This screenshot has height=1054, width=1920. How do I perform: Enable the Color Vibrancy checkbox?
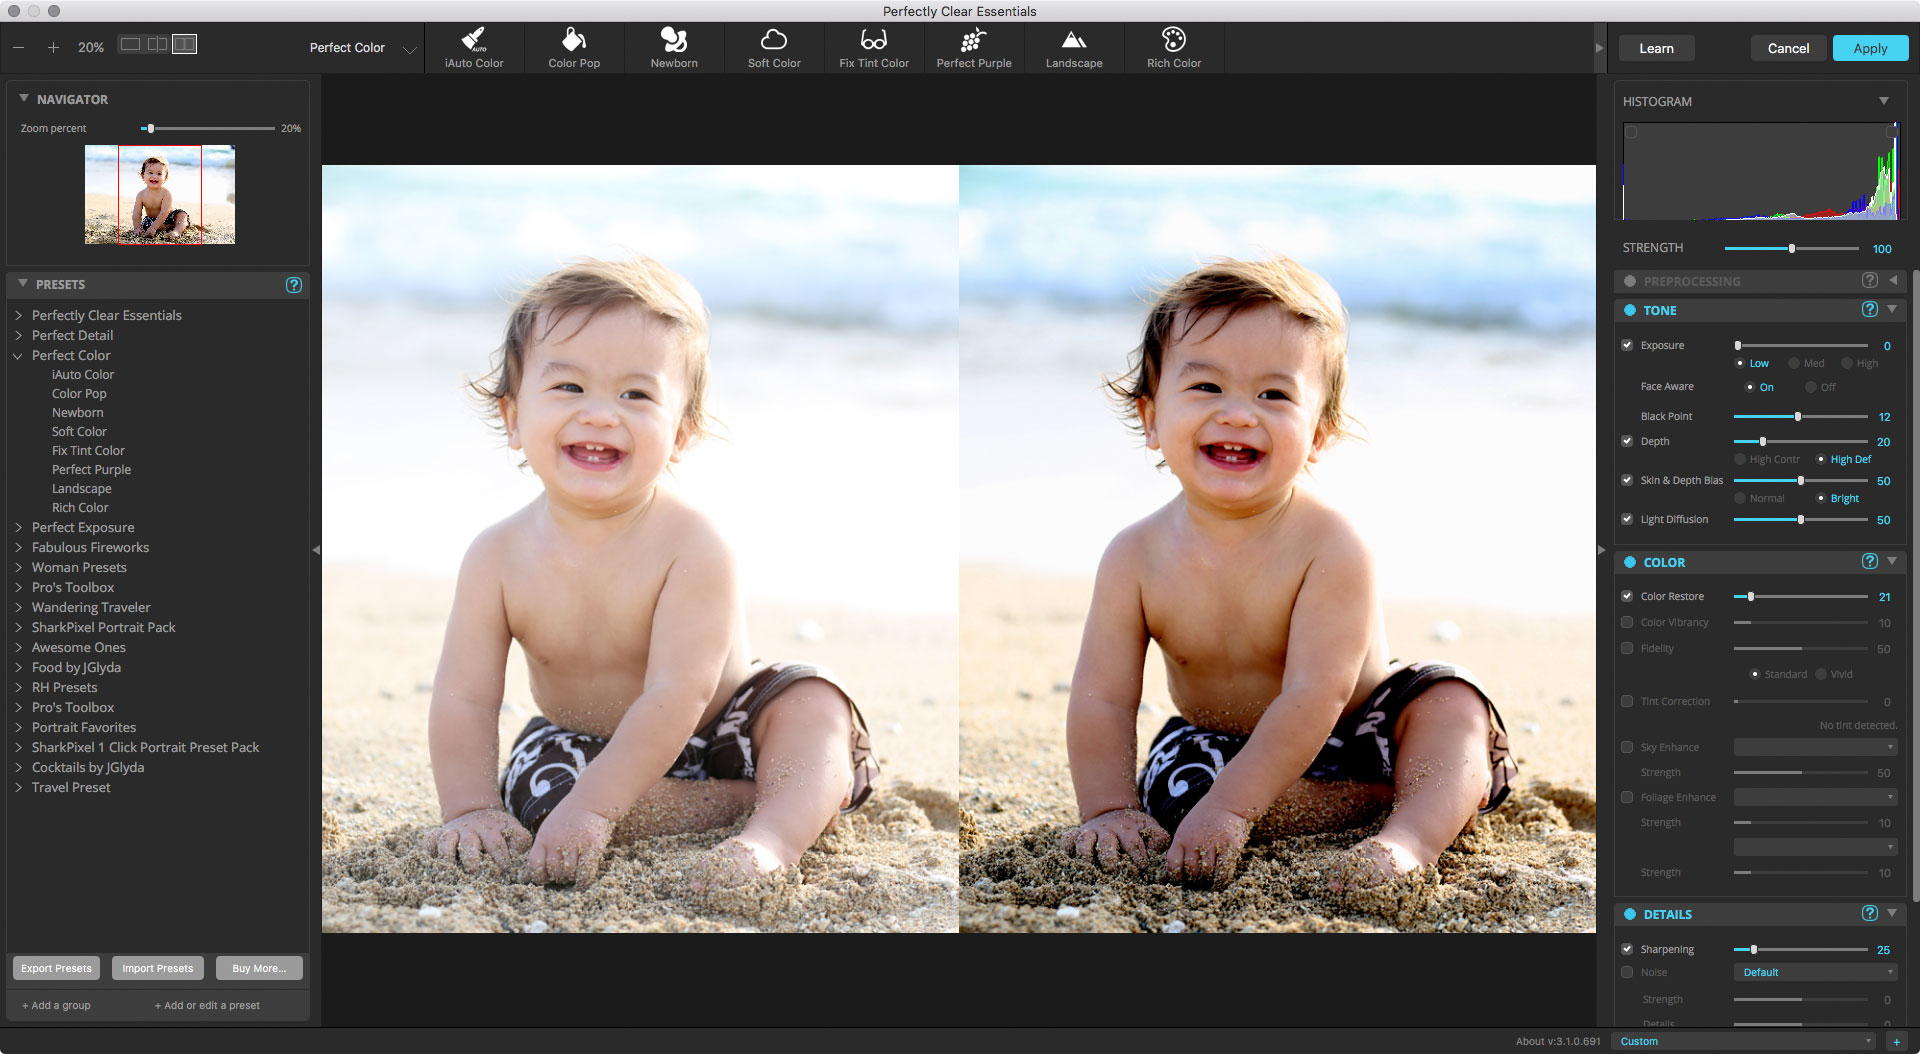[x=1627, y=622]
